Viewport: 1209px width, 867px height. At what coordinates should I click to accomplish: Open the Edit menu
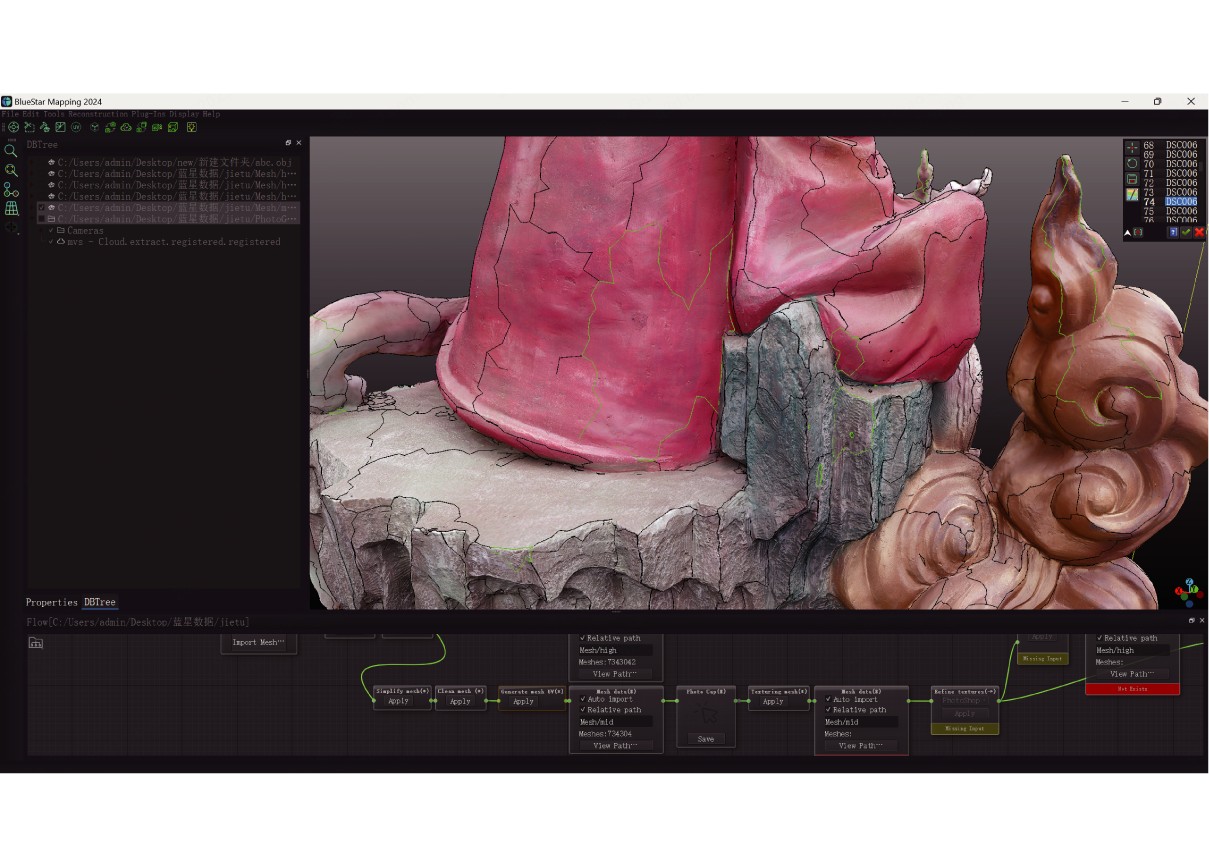(31, 114)
